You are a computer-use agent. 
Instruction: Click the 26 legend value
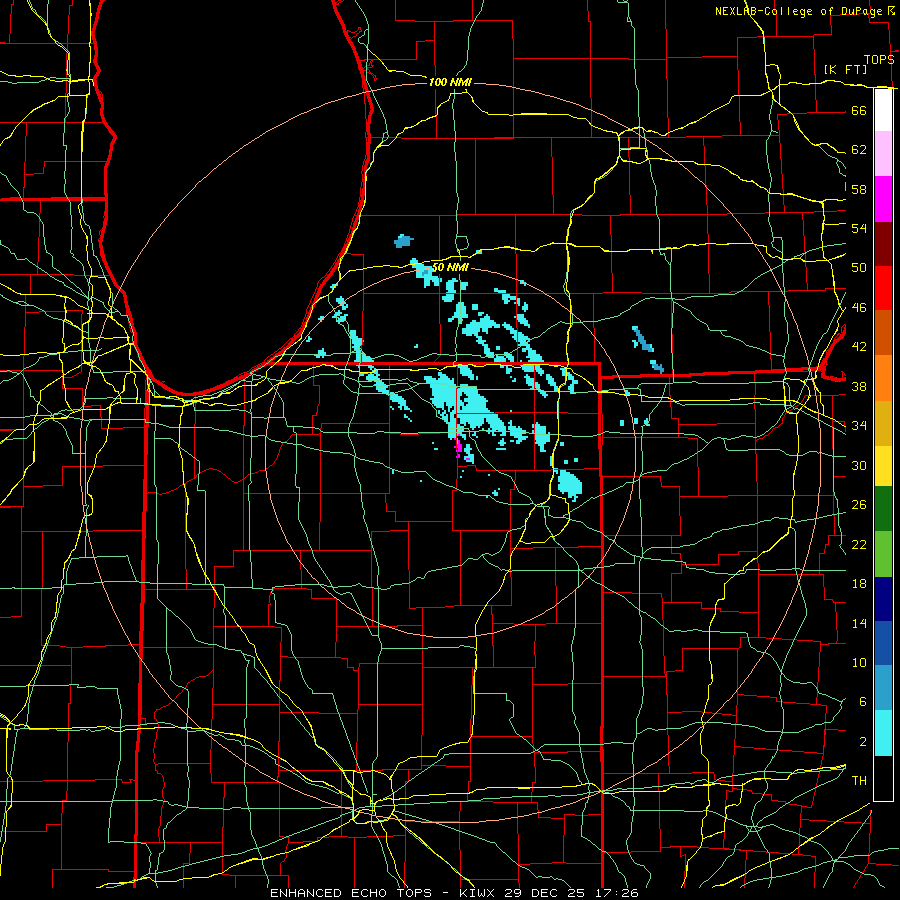pyautogui.click(x=859, y=505)
